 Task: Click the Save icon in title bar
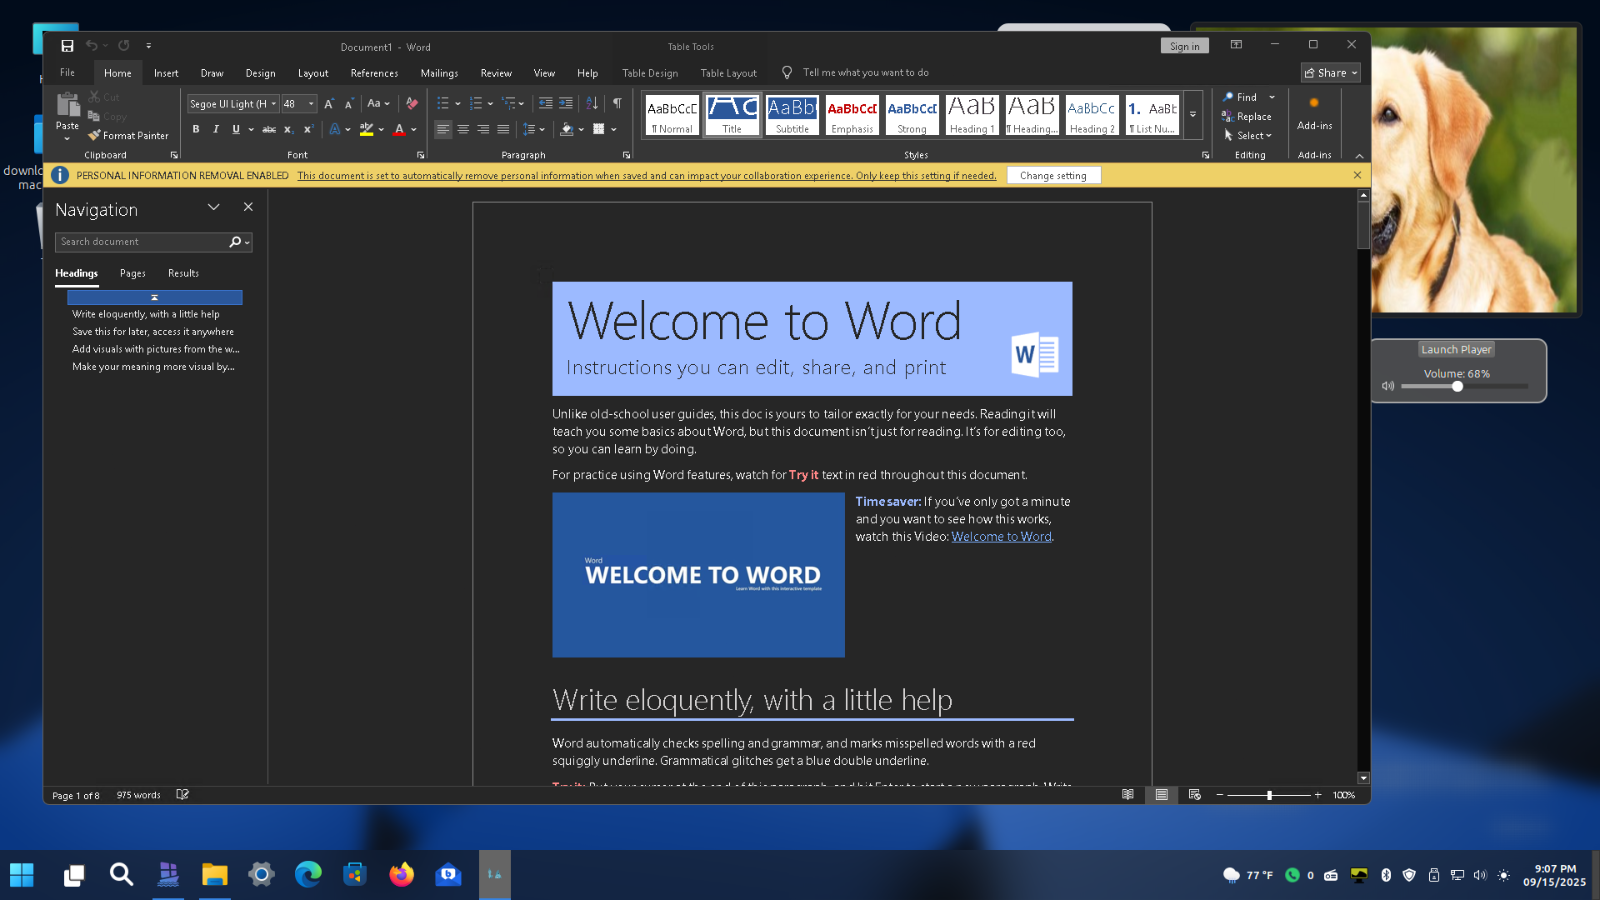pos(67,46)
